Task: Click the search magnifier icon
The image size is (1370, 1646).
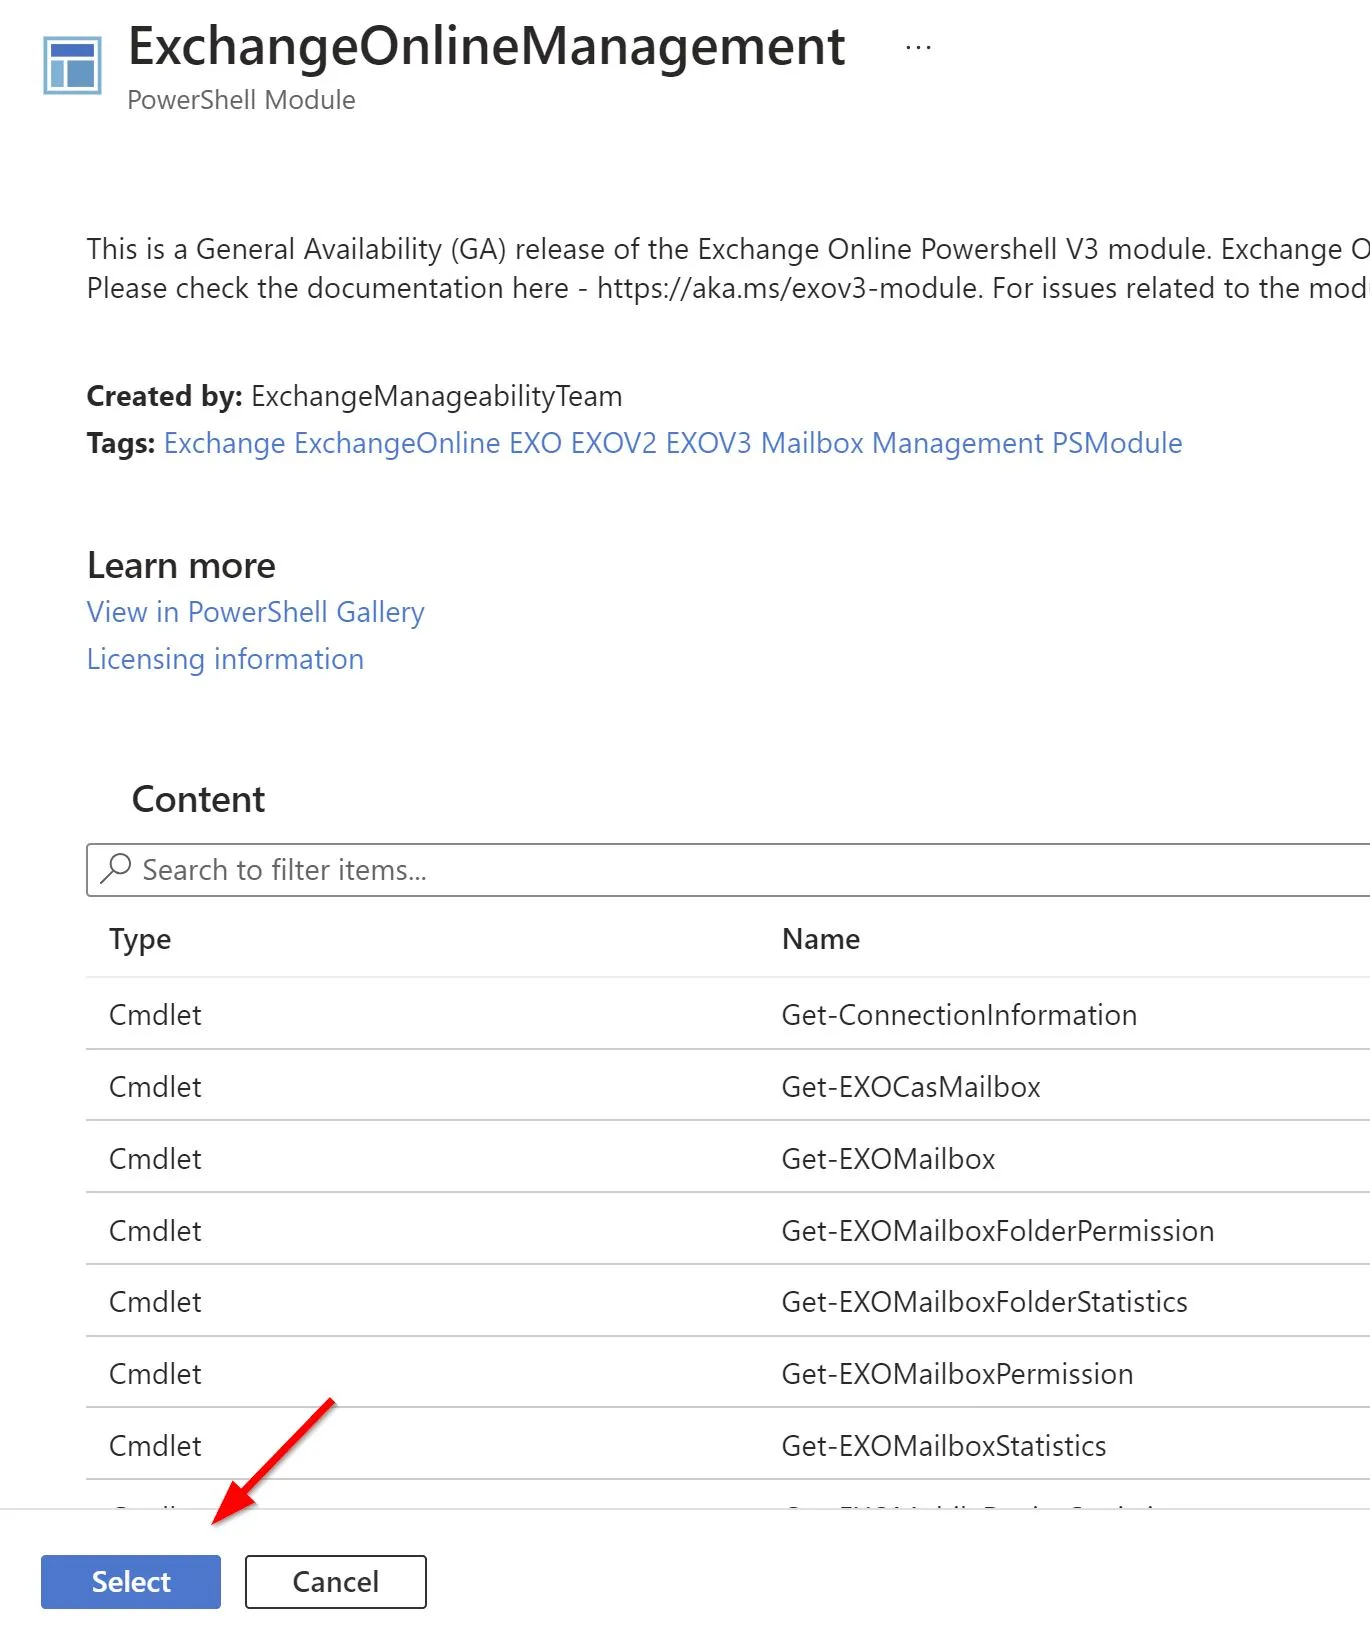Action: [x=116, y=868]
